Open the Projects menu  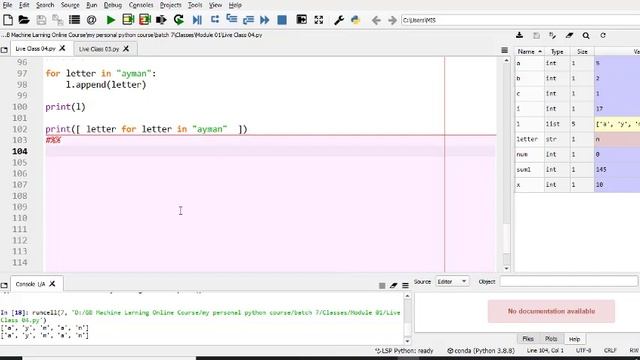pos(170,5)
